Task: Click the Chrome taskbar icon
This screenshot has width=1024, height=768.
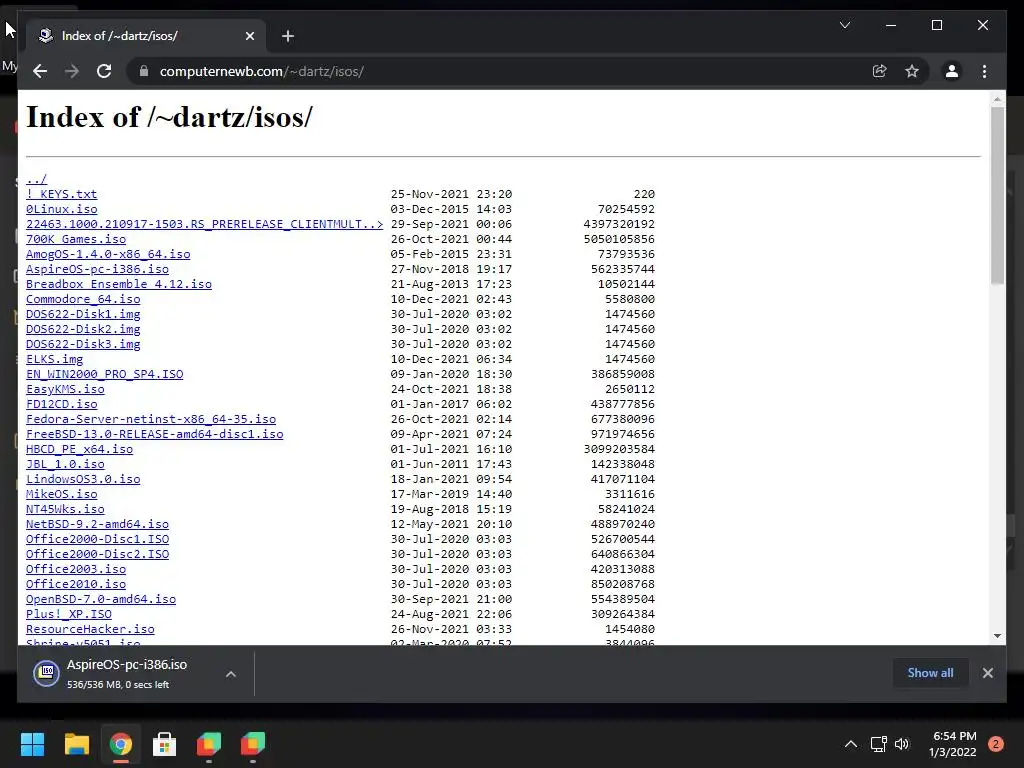Action: tap(121, 744)
